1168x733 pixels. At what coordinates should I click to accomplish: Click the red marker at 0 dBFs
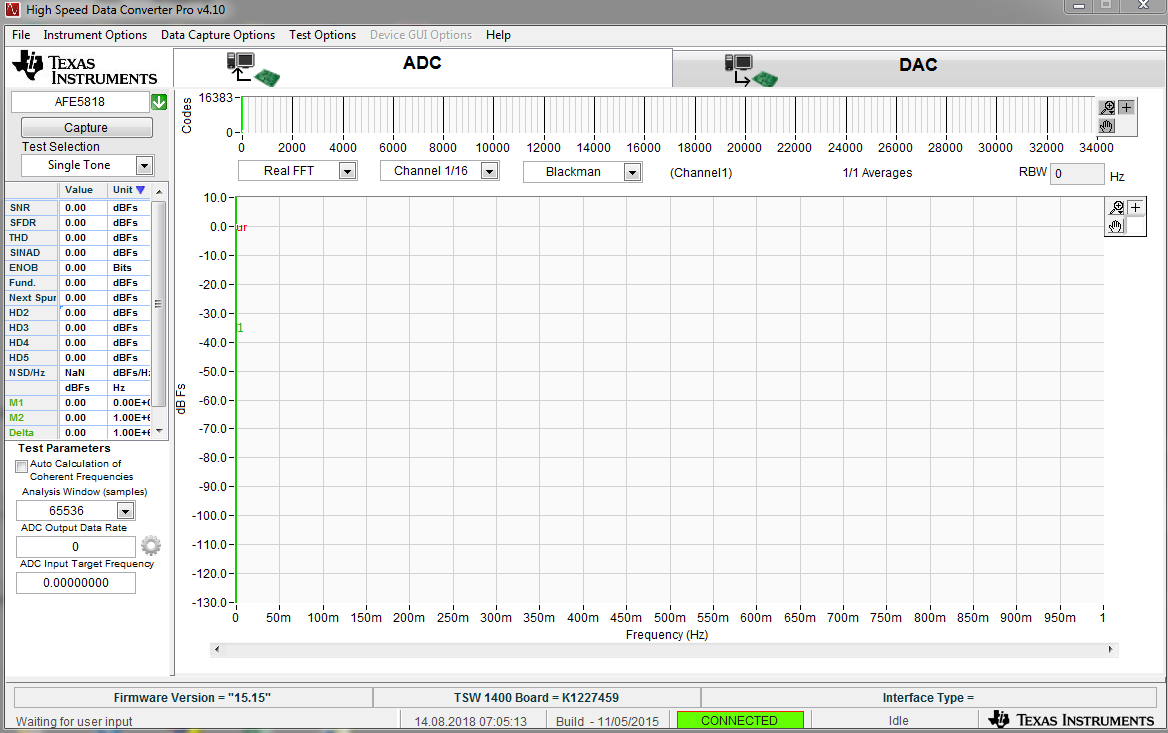[x=241, y=227]
